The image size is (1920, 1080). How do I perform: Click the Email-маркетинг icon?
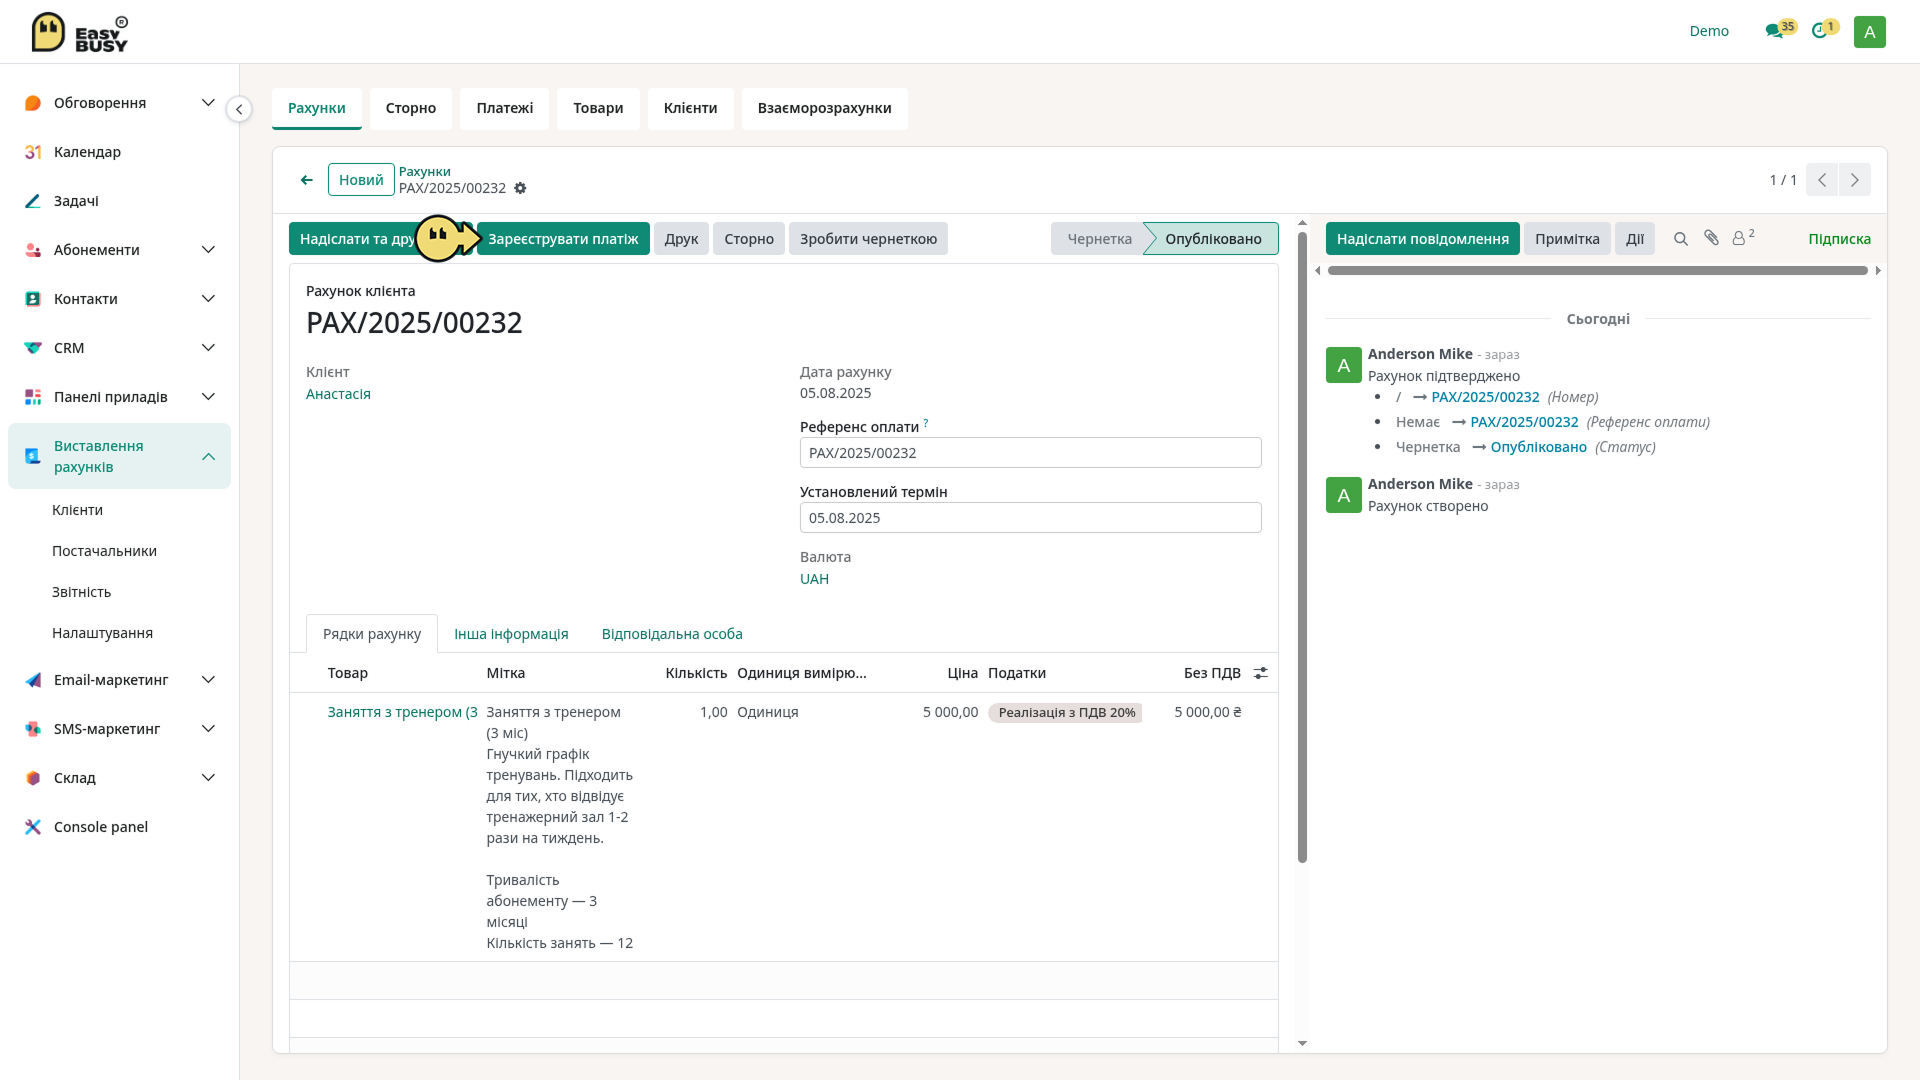33,680
